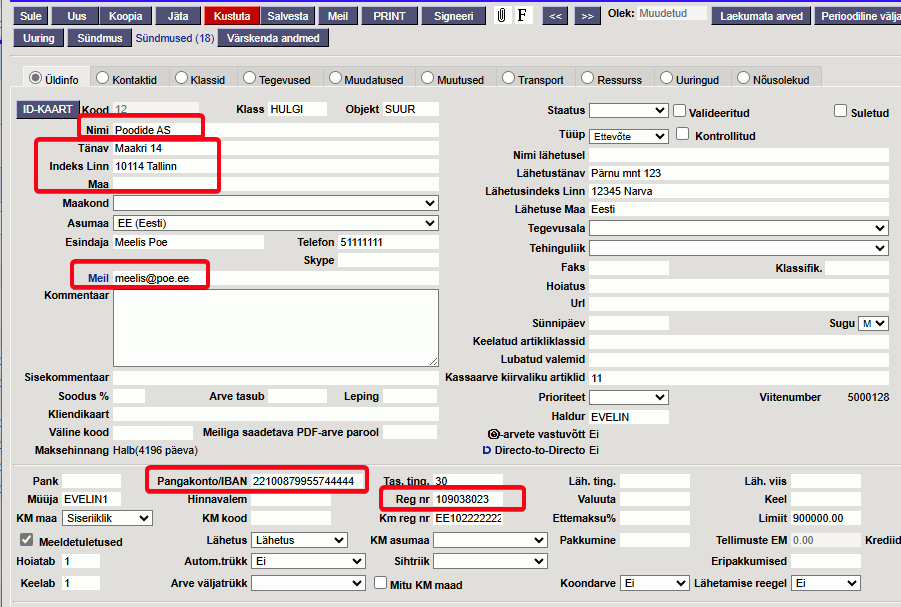The height and width of the screenshot is (607, 901).
Task: Open the Asumaa country dropdown
Action: (x=276, y=223)
